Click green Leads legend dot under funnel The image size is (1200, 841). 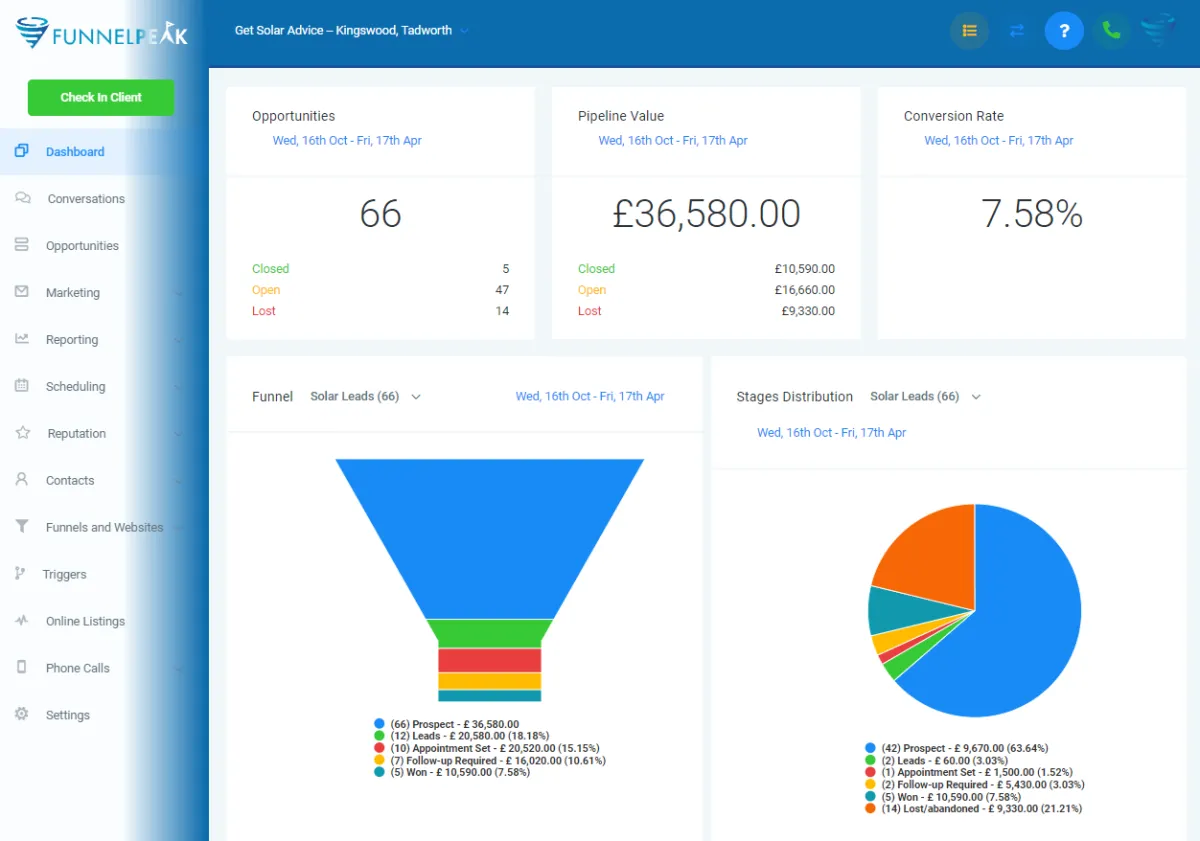click(379, 736)
